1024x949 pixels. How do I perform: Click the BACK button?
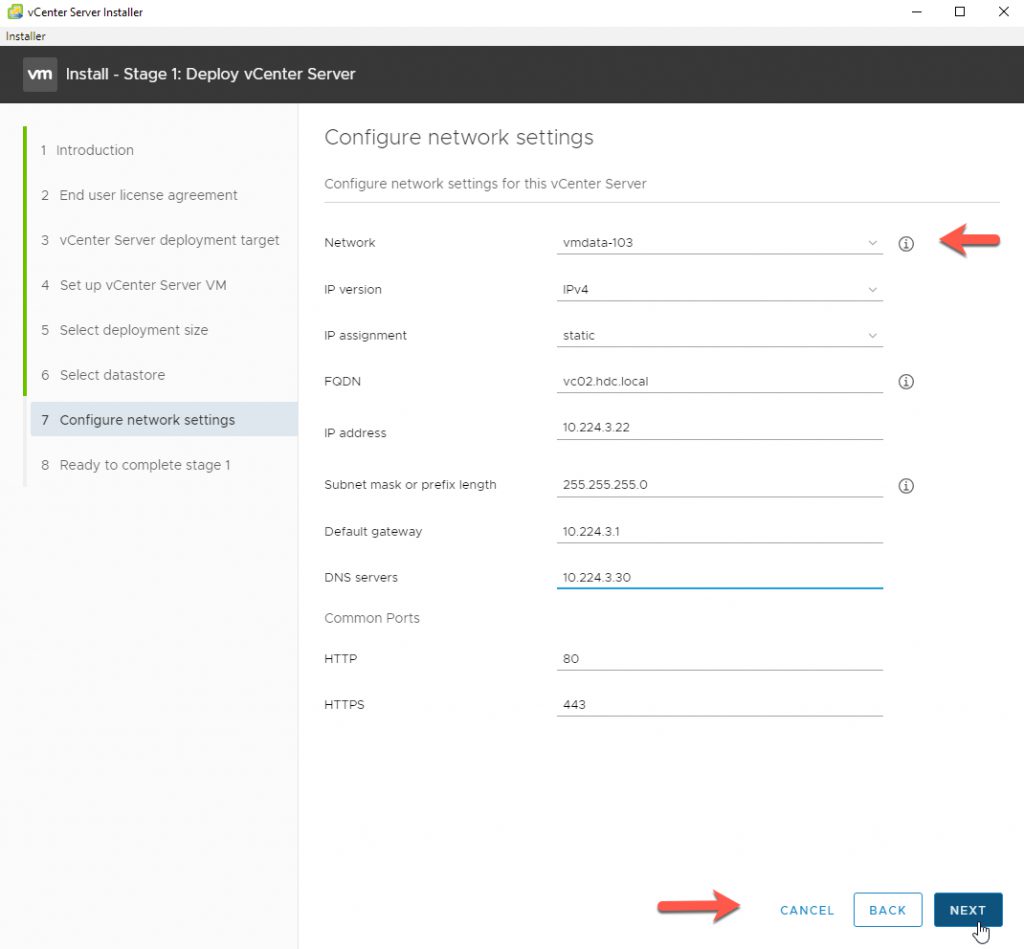888,910
